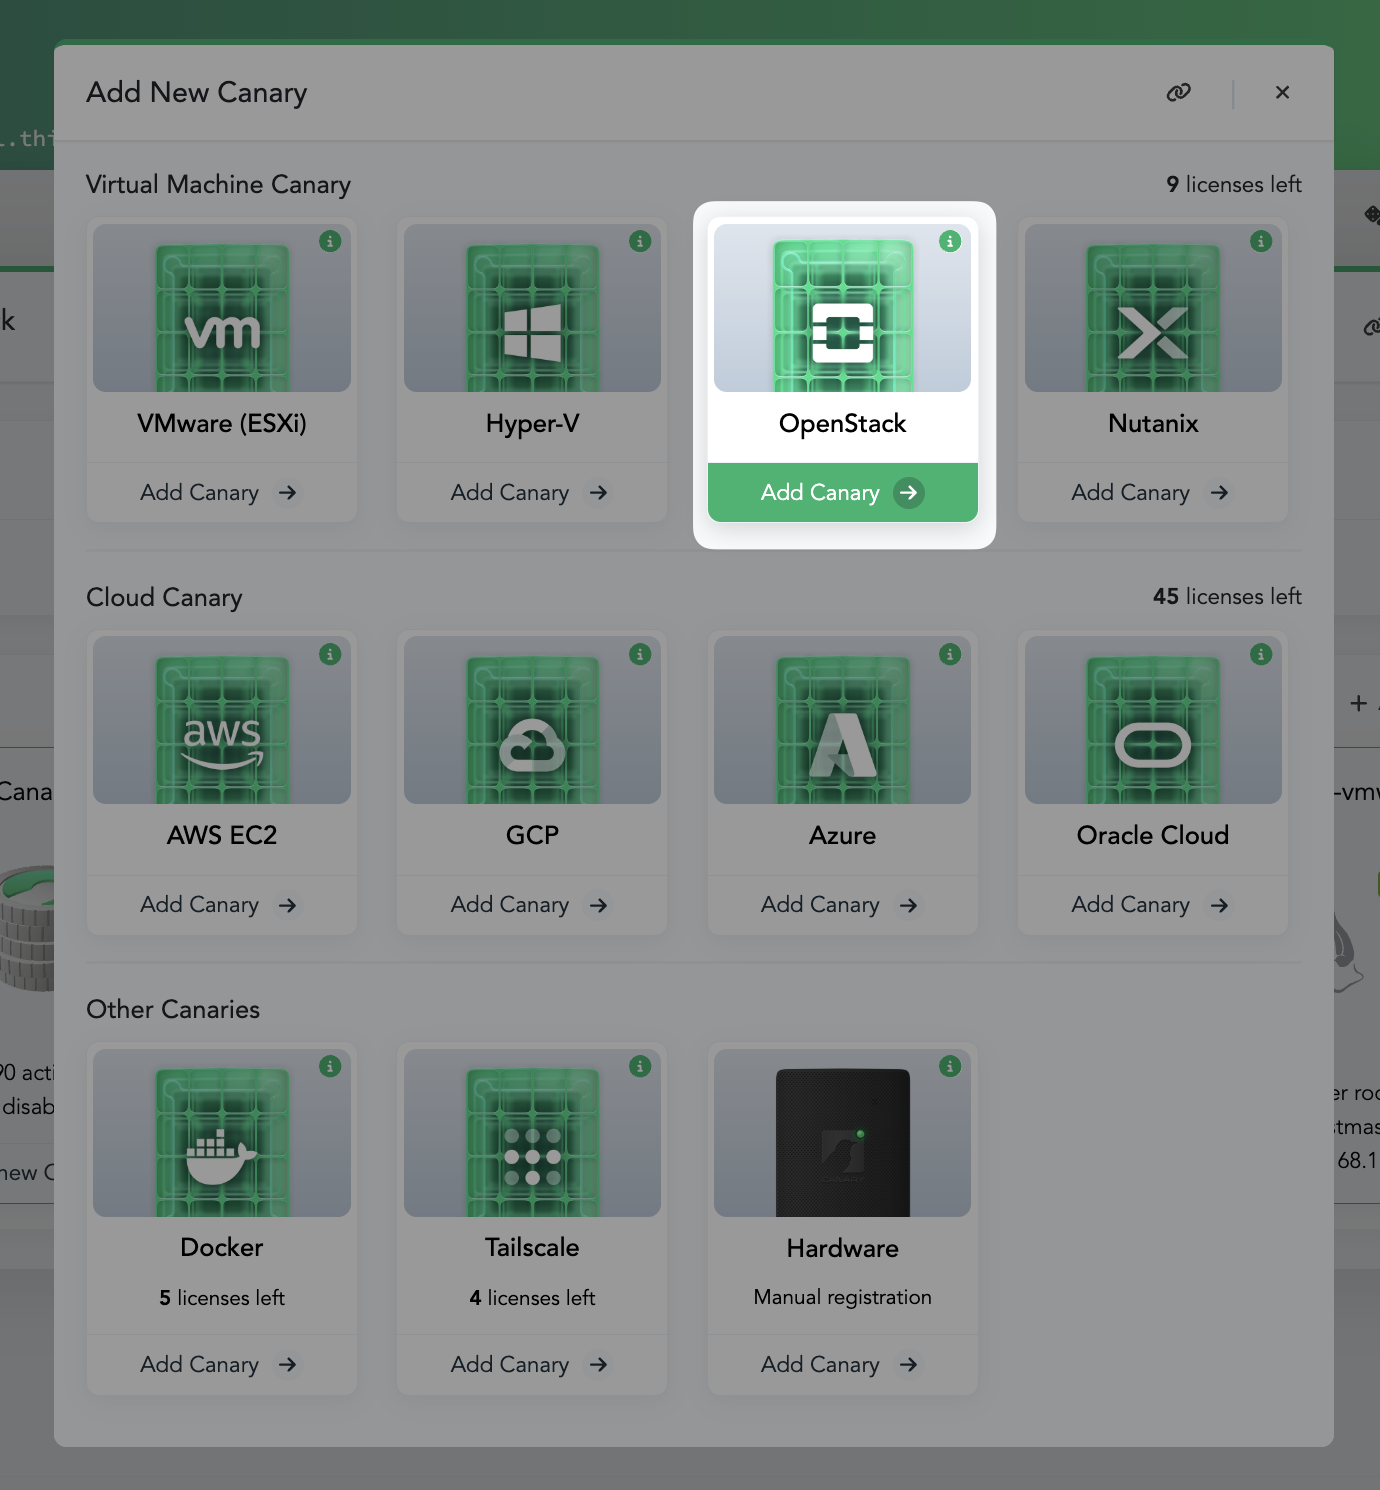This screenshot has height=1490, width=1380.
Task: Show info for OpenStack canary
Action: [950, 241]
